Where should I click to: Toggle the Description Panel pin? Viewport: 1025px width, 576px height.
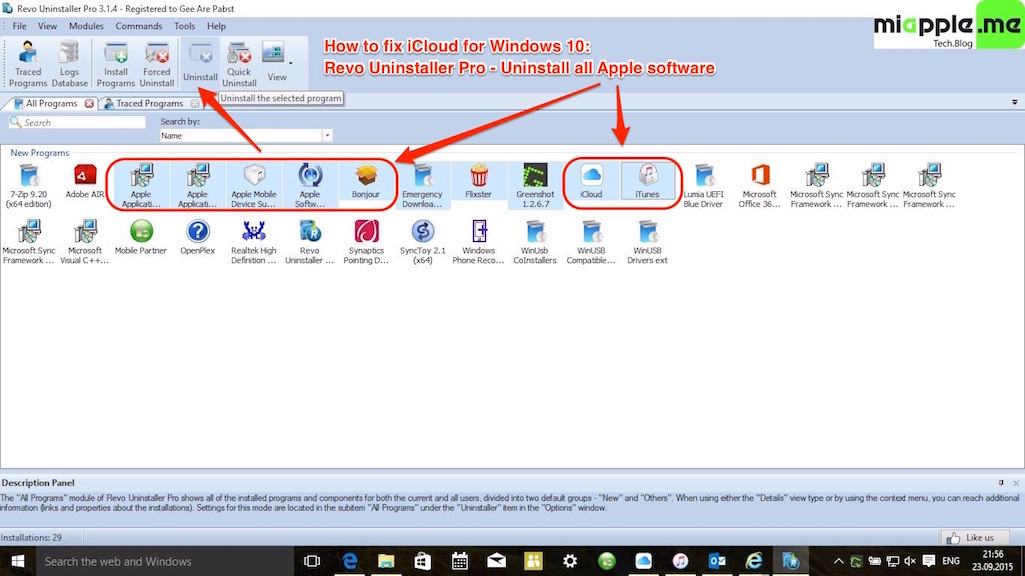[1002, 483]
